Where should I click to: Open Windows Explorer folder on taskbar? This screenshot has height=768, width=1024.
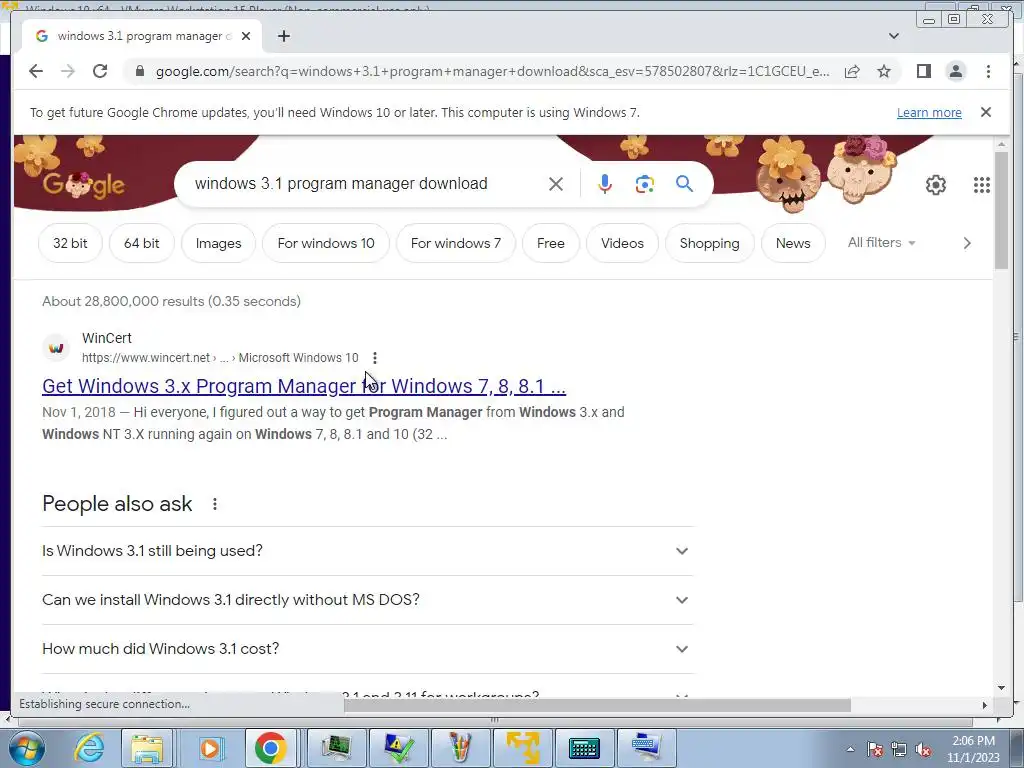(x=147, y=748)
